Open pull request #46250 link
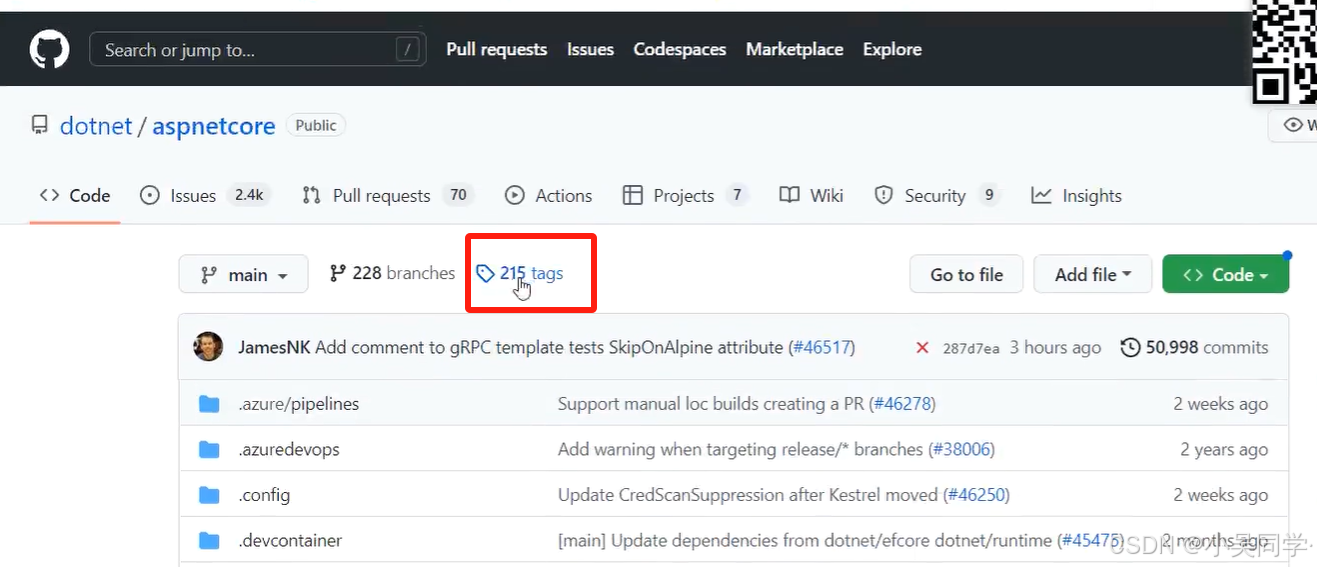The width and height of the screenshot is (1317, 567). tap(976, 495)
